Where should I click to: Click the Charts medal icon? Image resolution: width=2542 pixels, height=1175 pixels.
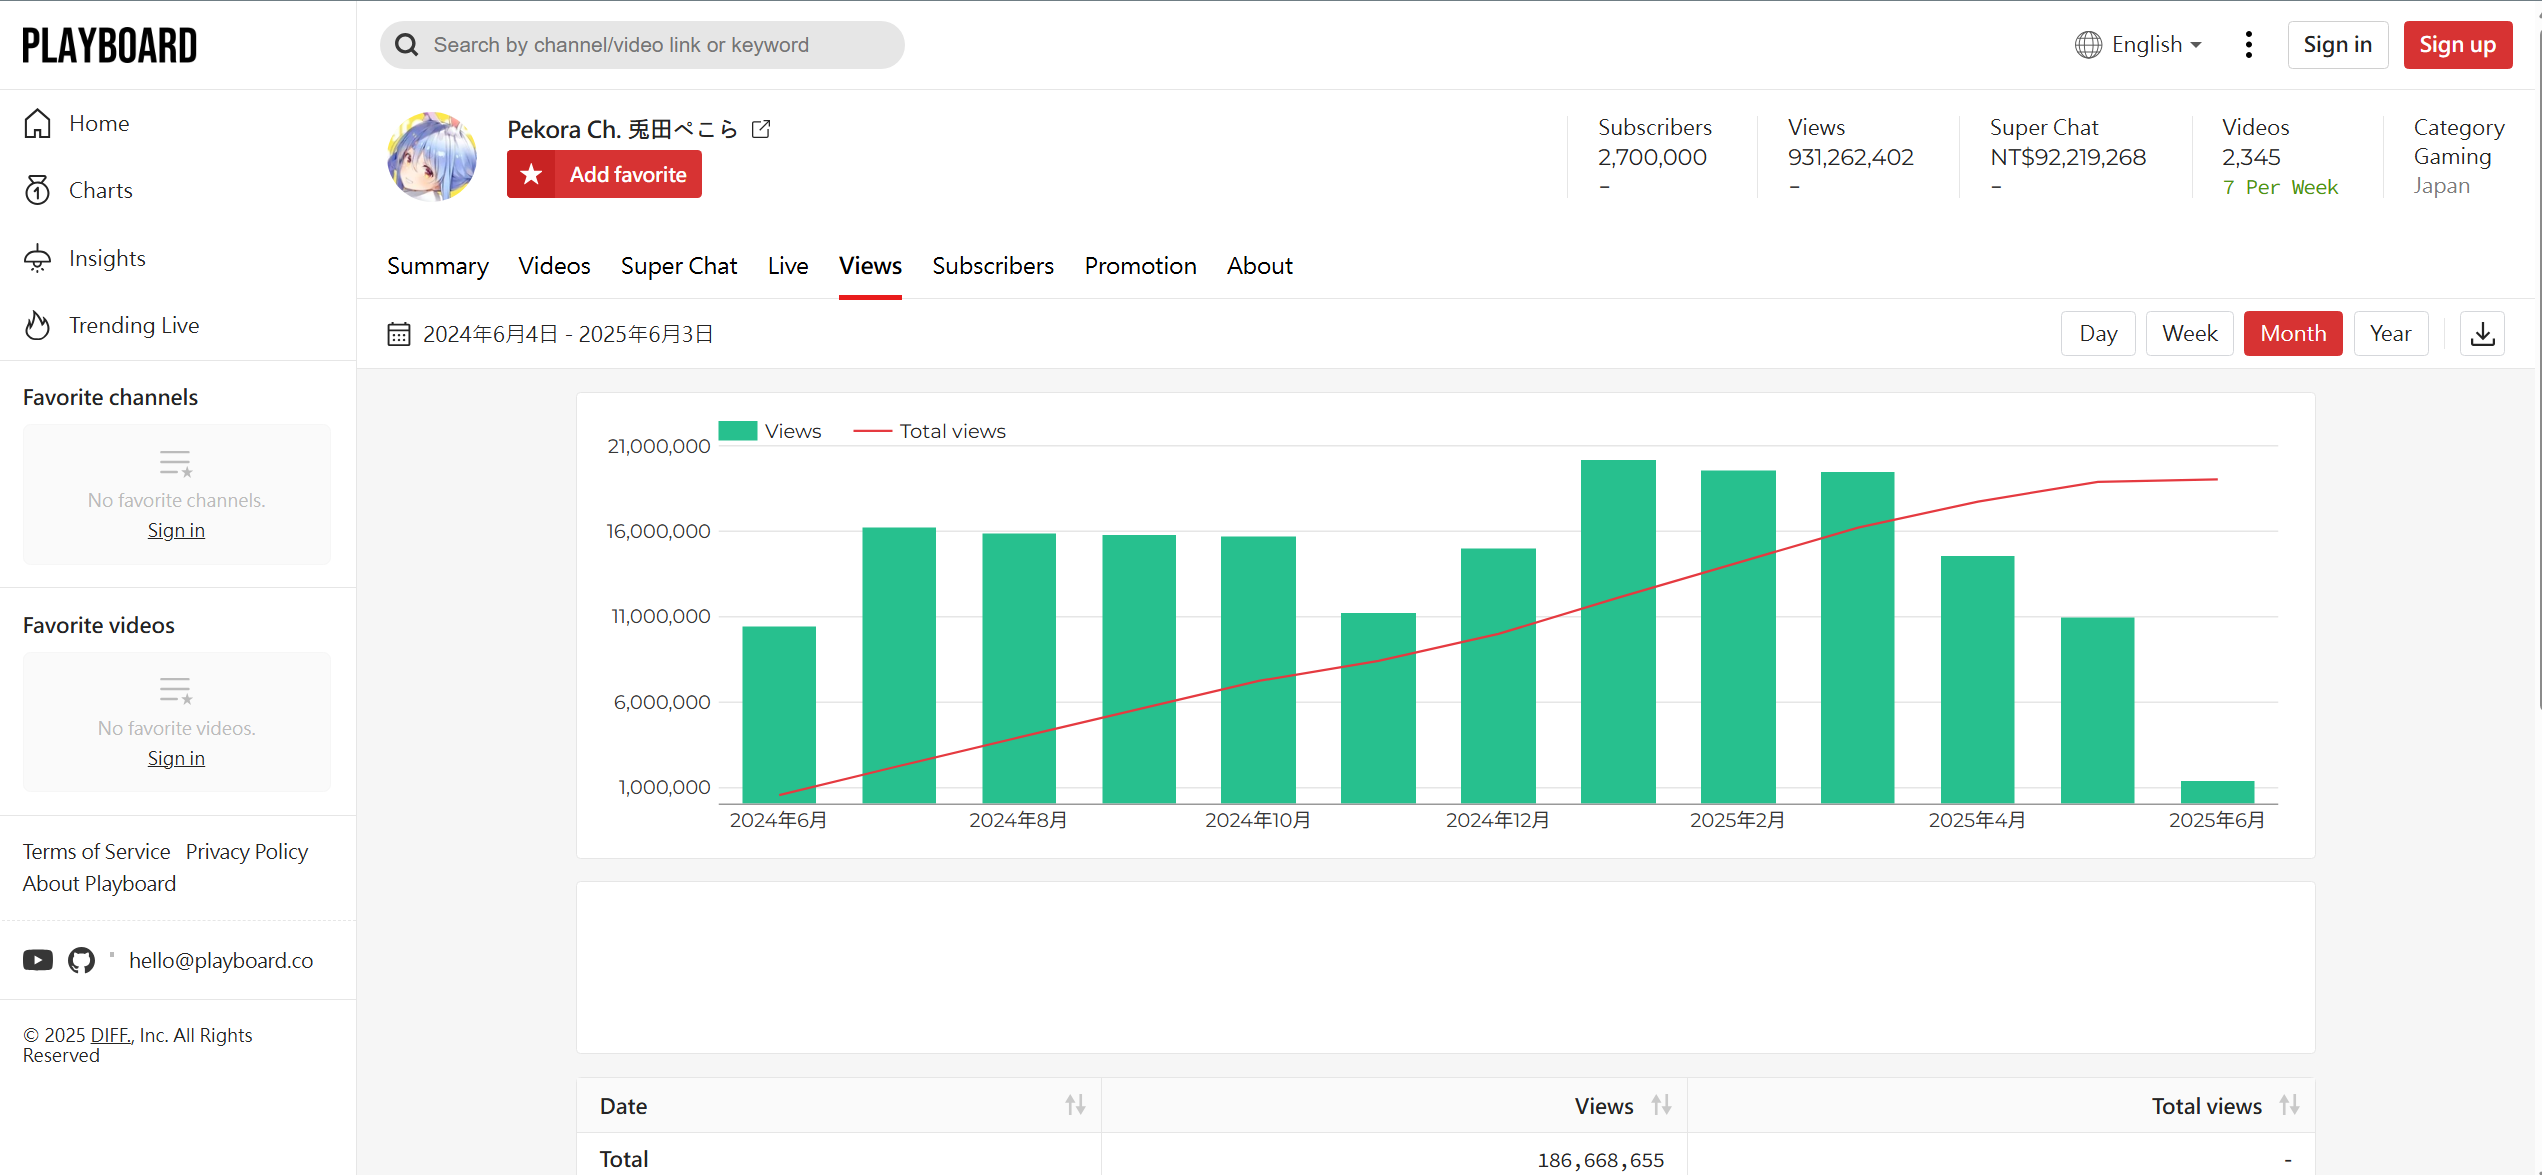(38, 190)
